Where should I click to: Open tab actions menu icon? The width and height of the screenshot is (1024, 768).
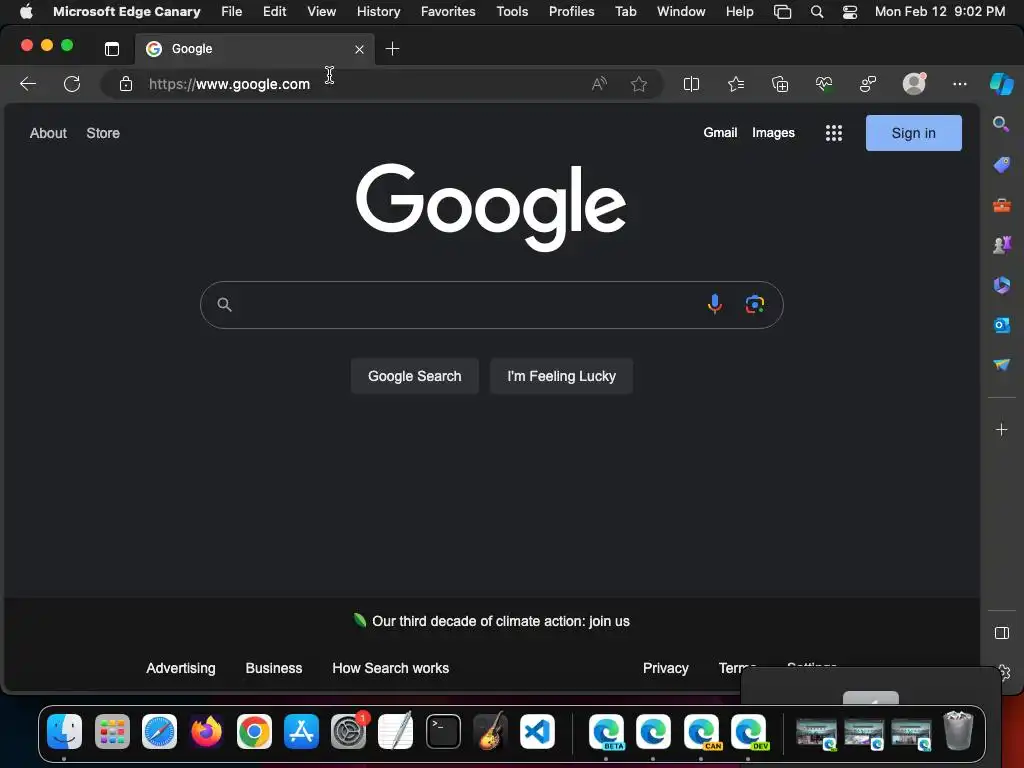[112, 49]
